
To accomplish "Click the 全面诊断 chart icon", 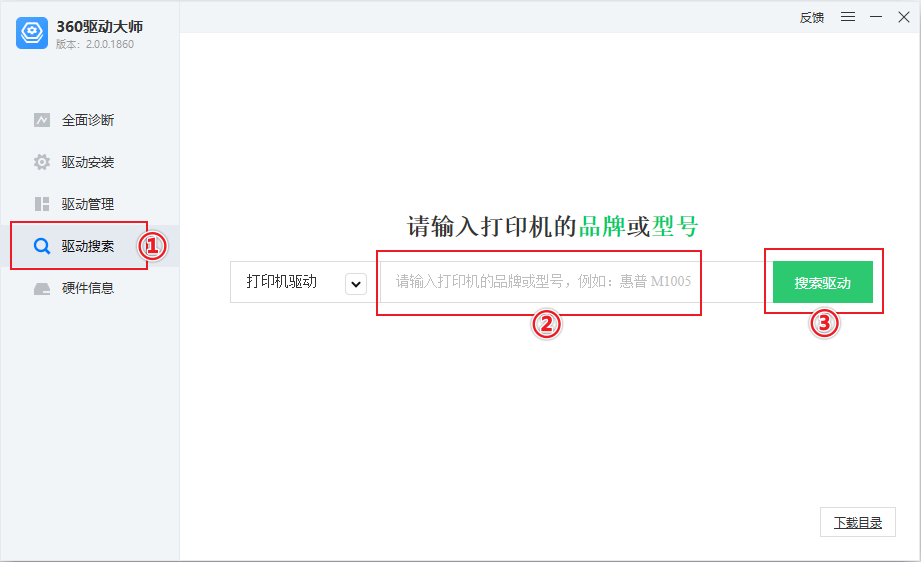I will click(x=42, y=120).
